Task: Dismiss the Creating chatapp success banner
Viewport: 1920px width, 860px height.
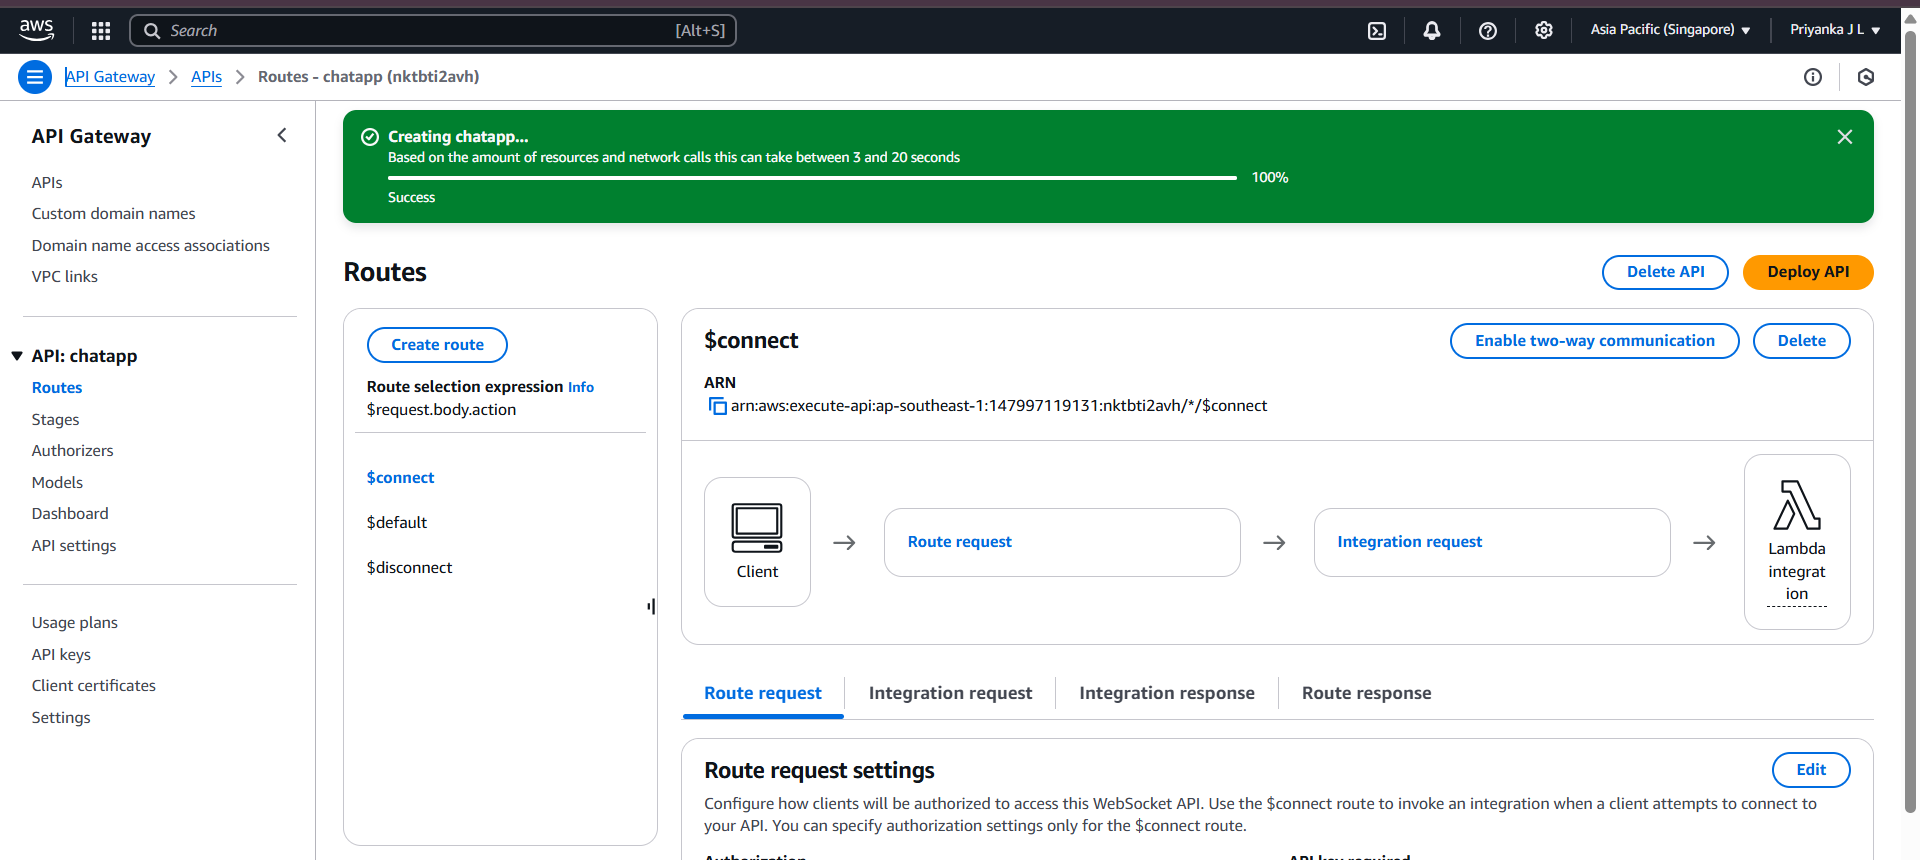Action: point(1845,137)
